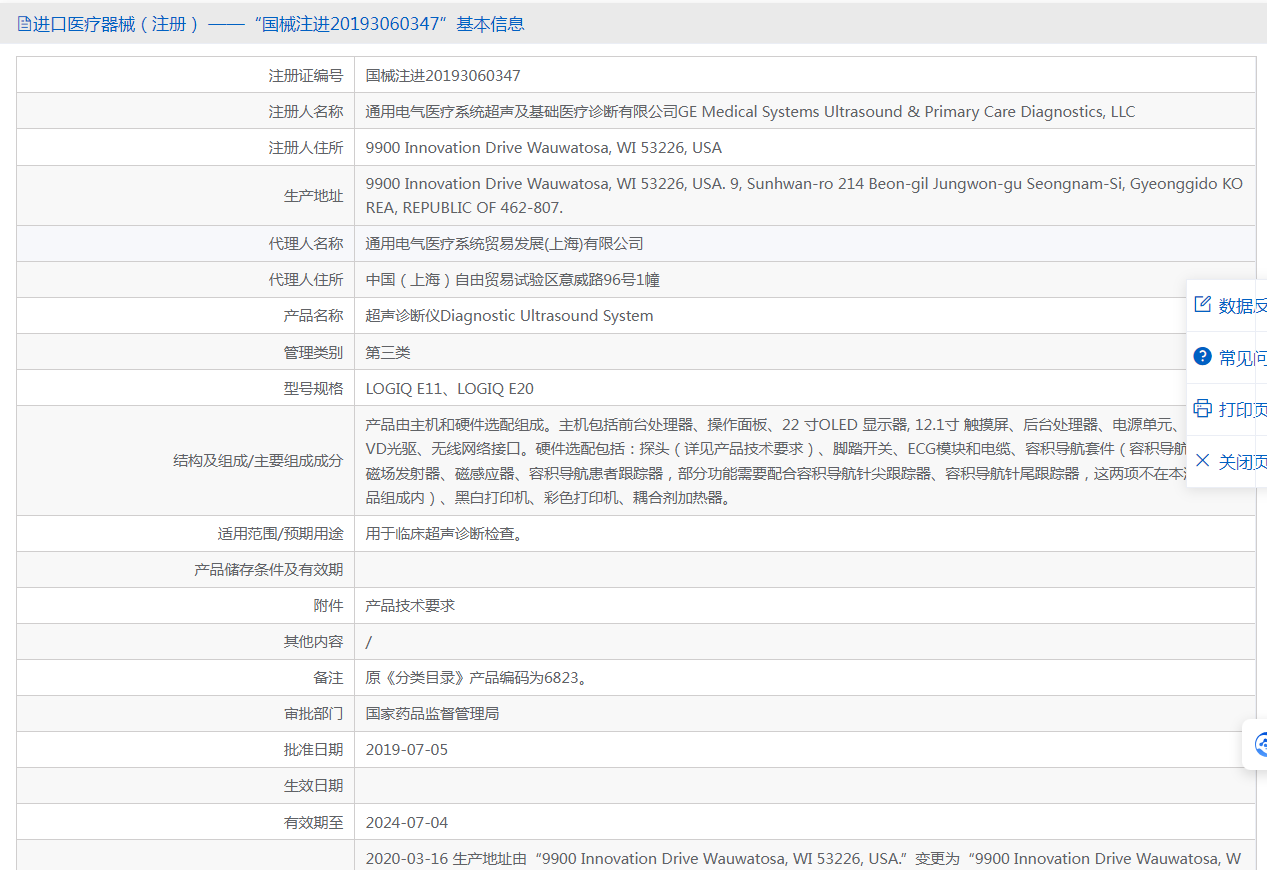This screenshot has height=870, width=1267.
Task: Select the 结构及组成/主要组成成分 label cell
Action: tap(186, 460)
